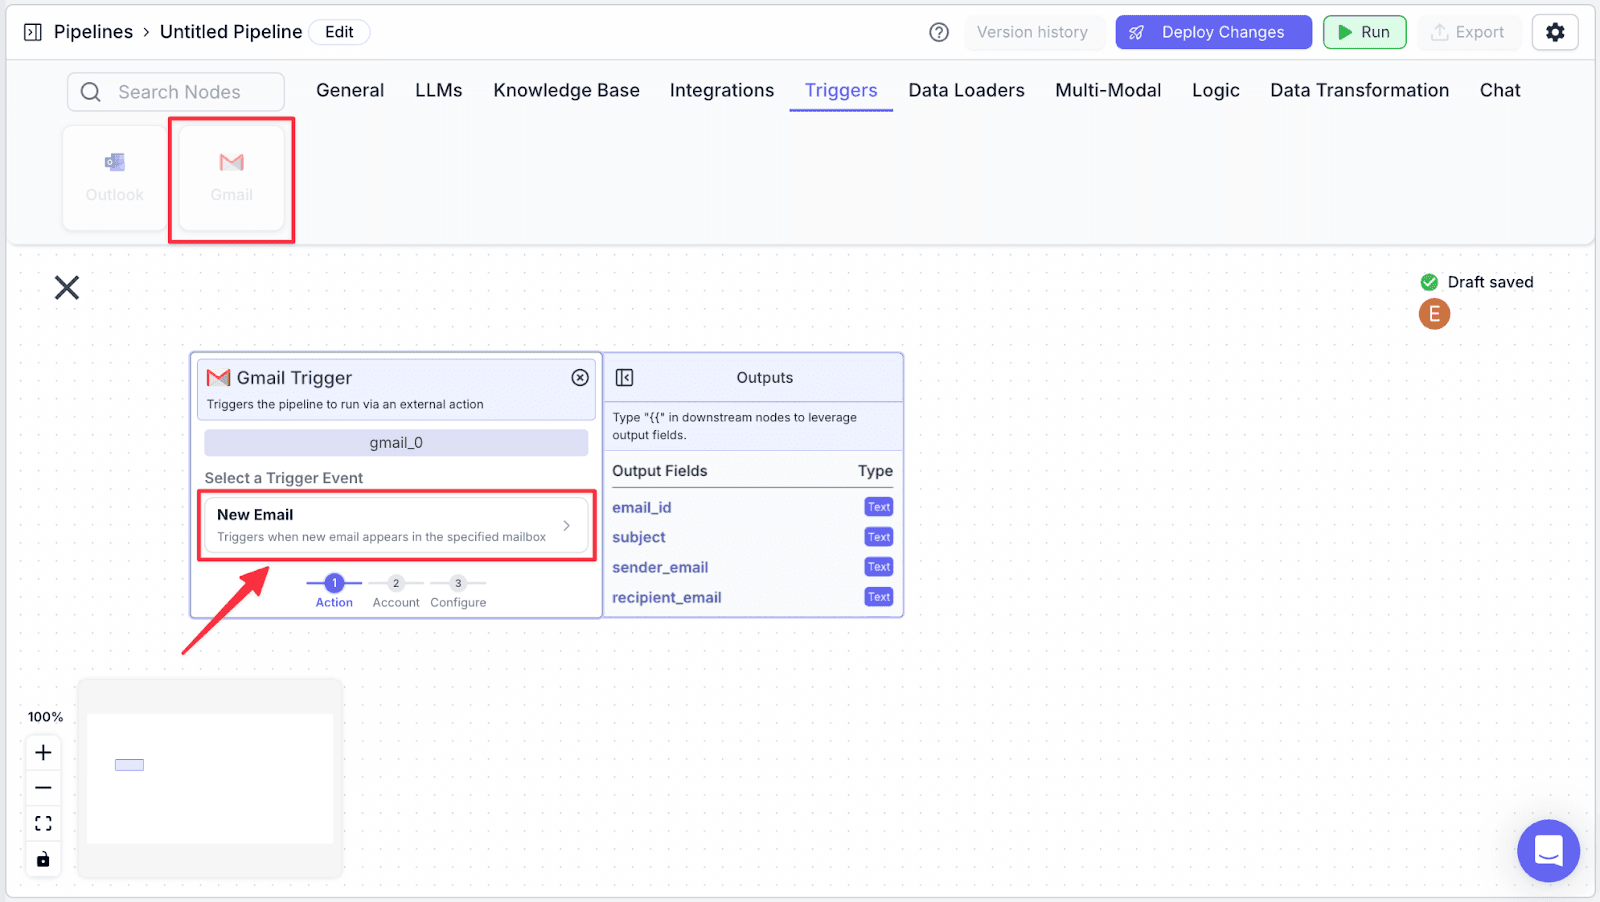Screen dimensions: 1600x902
Task: Add the Gmail trigger node
Action: coord(232,178)
